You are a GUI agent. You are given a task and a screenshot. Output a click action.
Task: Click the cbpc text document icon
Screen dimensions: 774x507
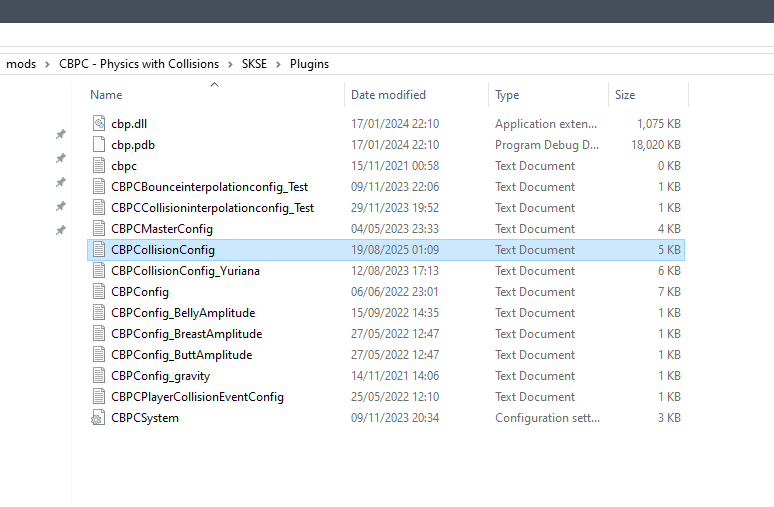[99, 165]
